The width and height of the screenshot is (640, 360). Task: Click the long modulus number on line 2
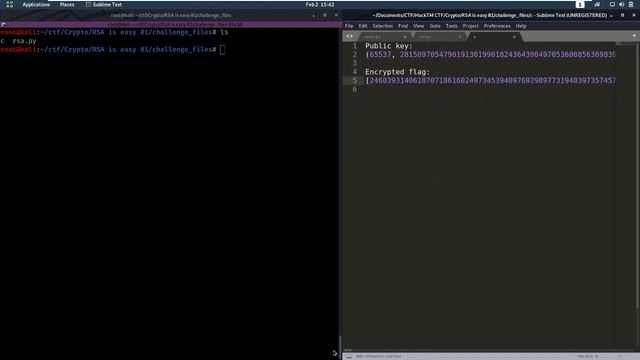(507, 55)
